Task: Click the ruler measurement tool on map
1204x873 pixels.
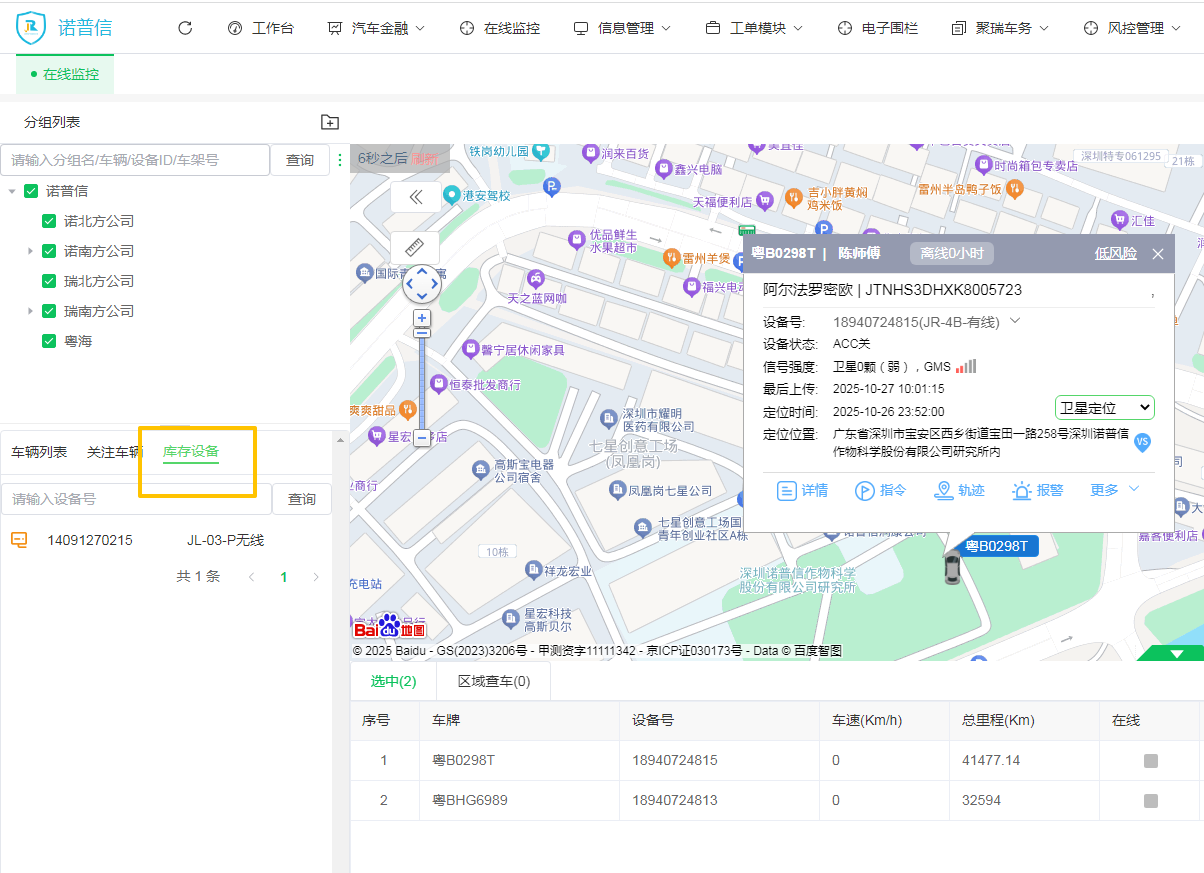Action: (x=415, y=246)
